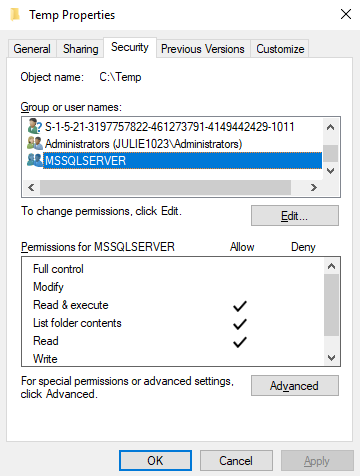Open Advanced security settings

[295, 386]
